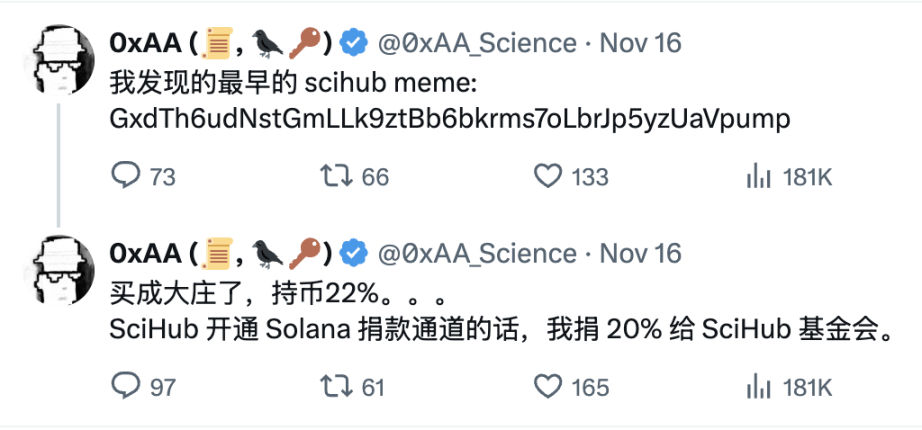
Task: Click verified badge on second tweet
Action: coord(352,252)
